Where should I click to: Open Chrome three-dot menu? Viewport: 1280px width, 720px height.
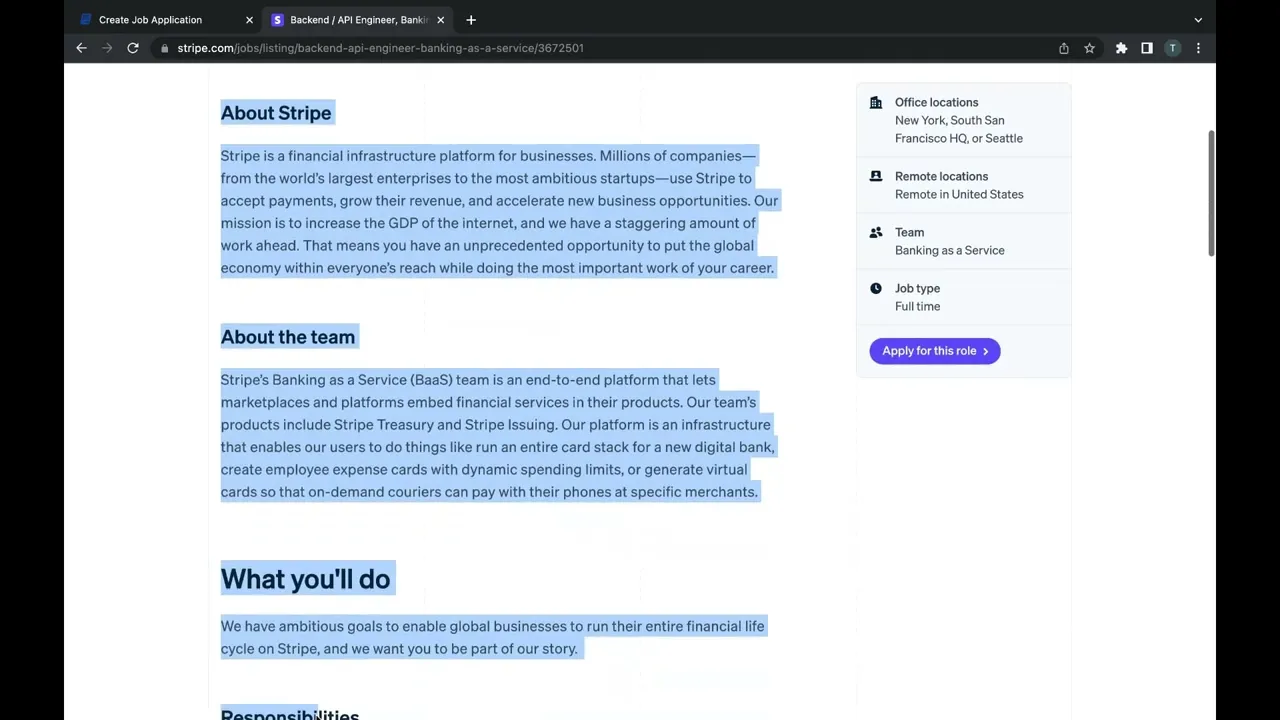[x=1198, y=48]
